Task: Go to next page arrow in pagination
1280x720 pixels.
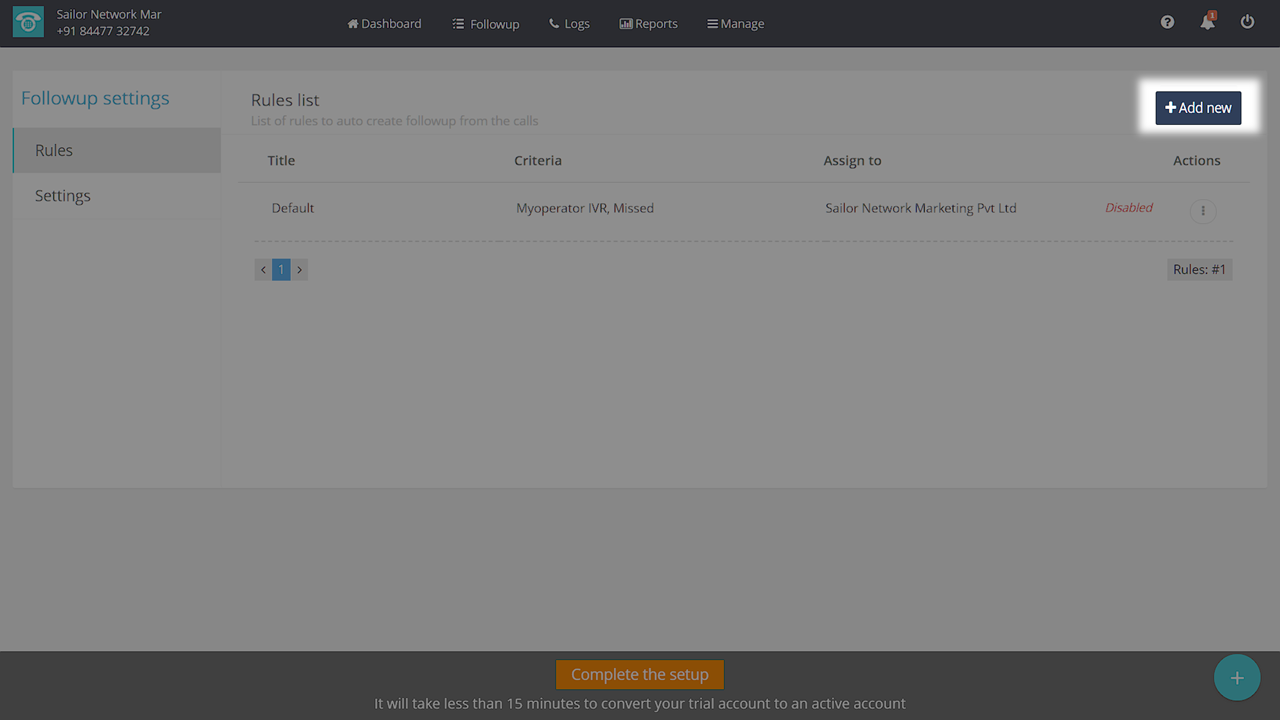Action: point(299,270)
